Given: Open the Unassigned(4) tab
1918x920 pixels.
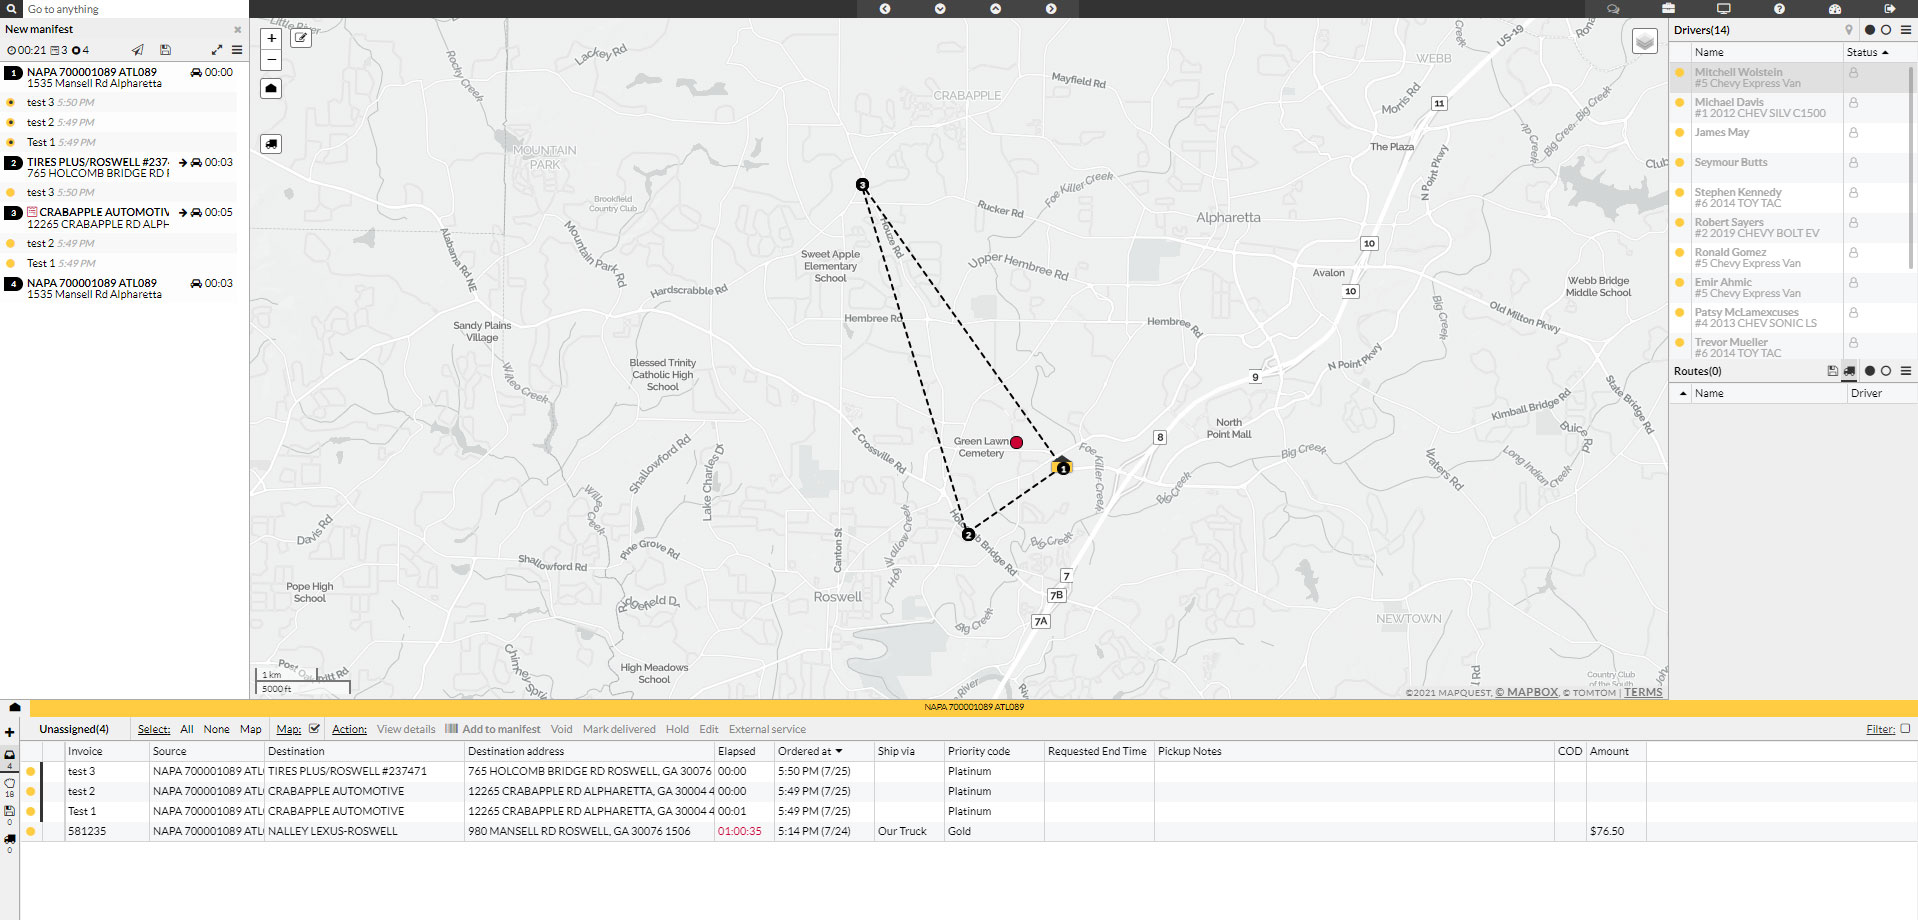Looking at the screenshot, I should pyautogui.click(x=74, y=729).
